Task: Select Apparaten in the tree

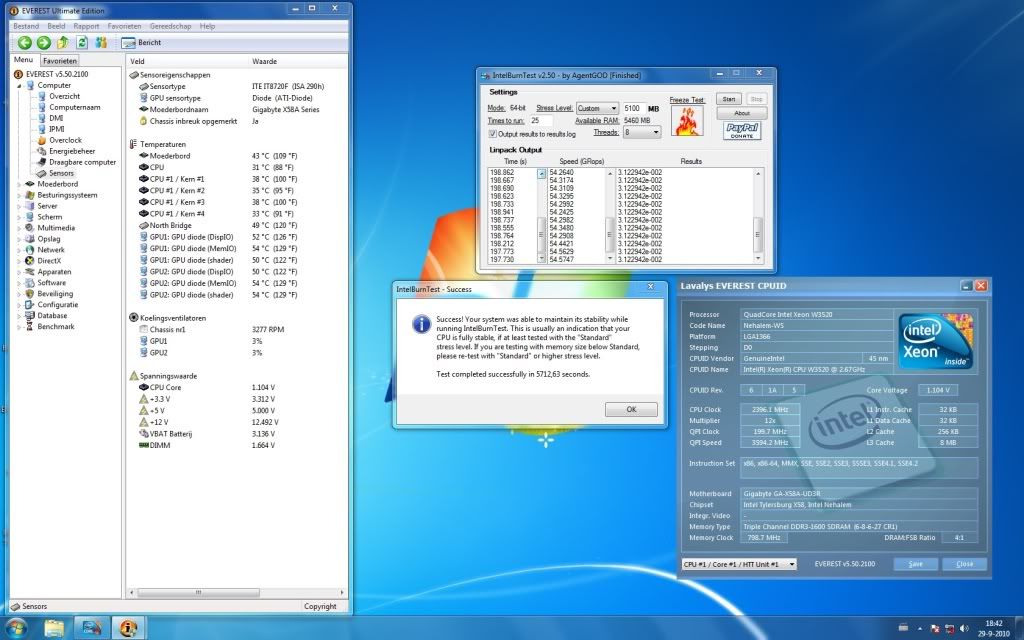Action: click(54, 272)
